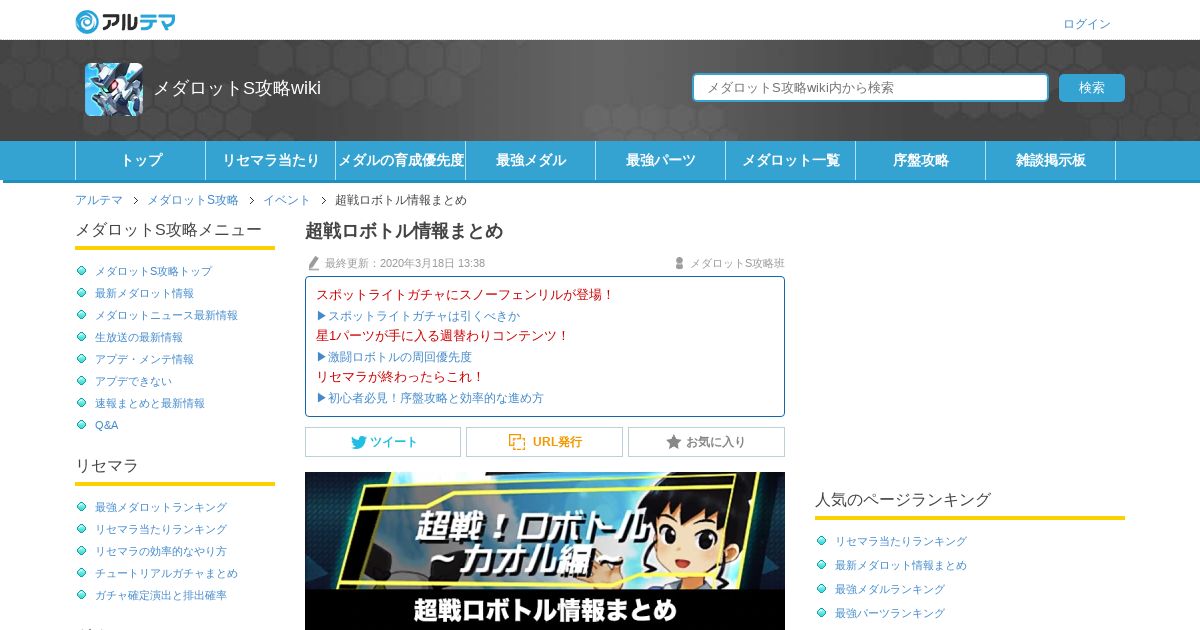Open the 序盤攻略 tab

pyautogui.click(x=921, y=160)
